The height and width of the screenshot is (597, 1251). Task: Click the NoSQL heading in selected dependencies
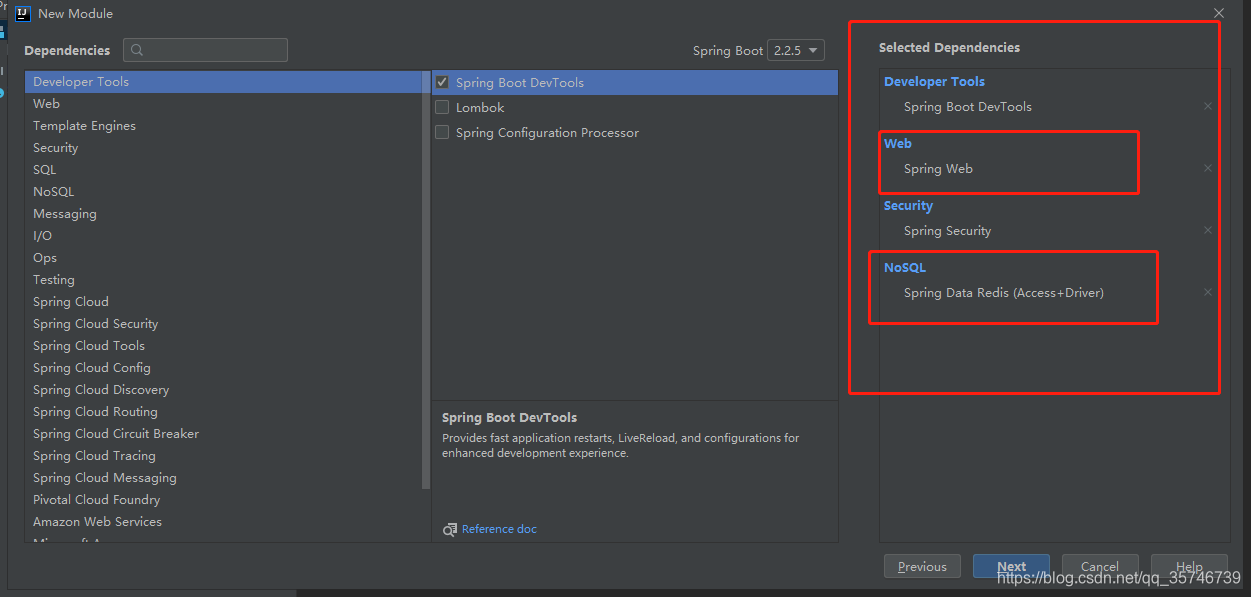pos(905,267)
